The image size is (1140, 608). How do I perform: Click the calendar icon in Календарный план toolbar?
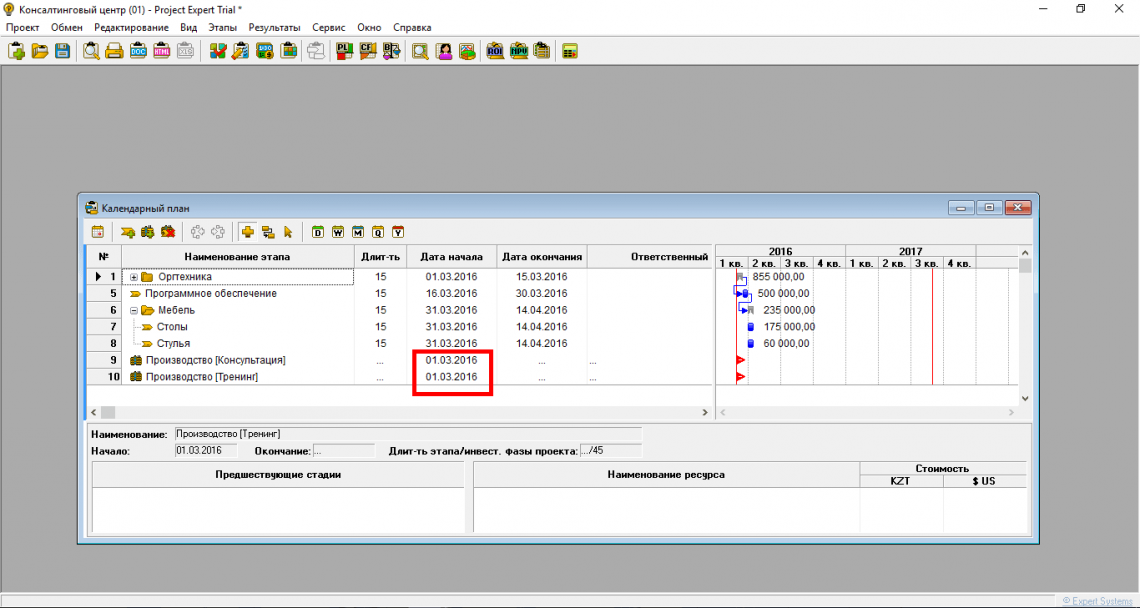98,232
